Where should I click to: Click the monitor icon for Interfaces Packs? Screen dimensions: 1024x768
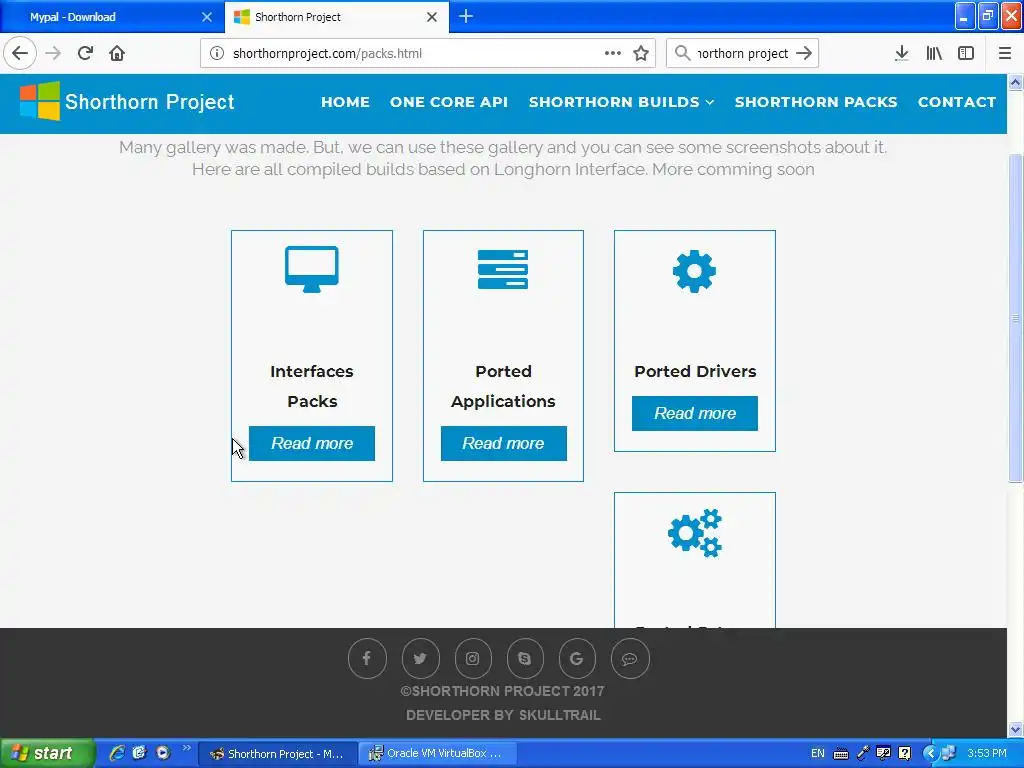pyautogui.click(x=312, y=269)
